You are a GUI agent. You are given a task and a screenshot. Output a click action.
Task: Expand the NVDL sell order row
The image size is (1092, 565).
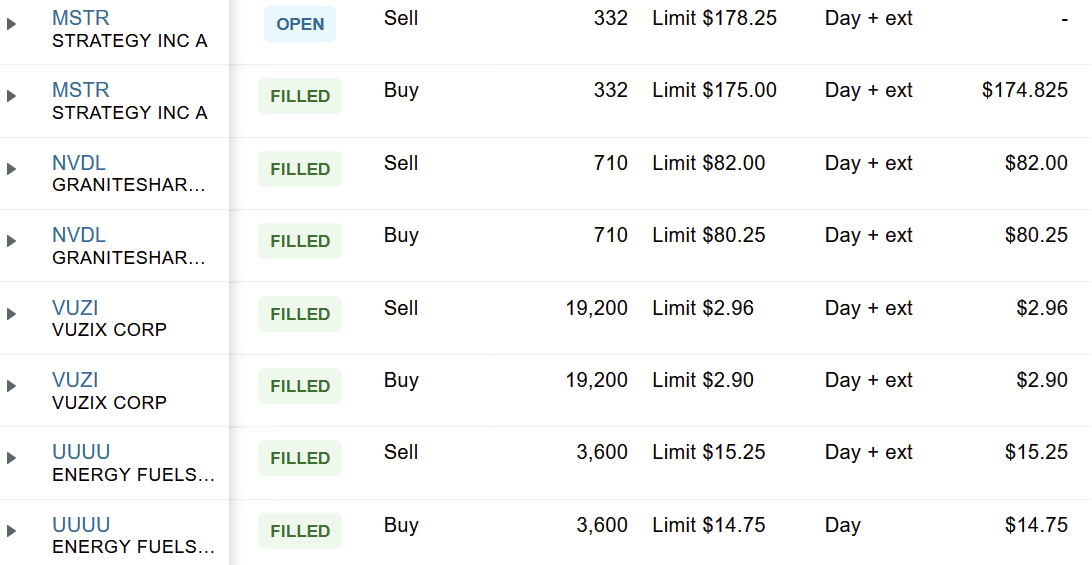11,169
